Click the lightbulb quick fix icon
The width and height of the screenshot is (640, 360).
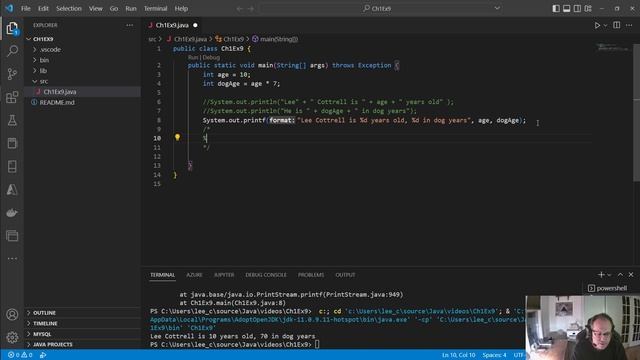pos(177,137)
